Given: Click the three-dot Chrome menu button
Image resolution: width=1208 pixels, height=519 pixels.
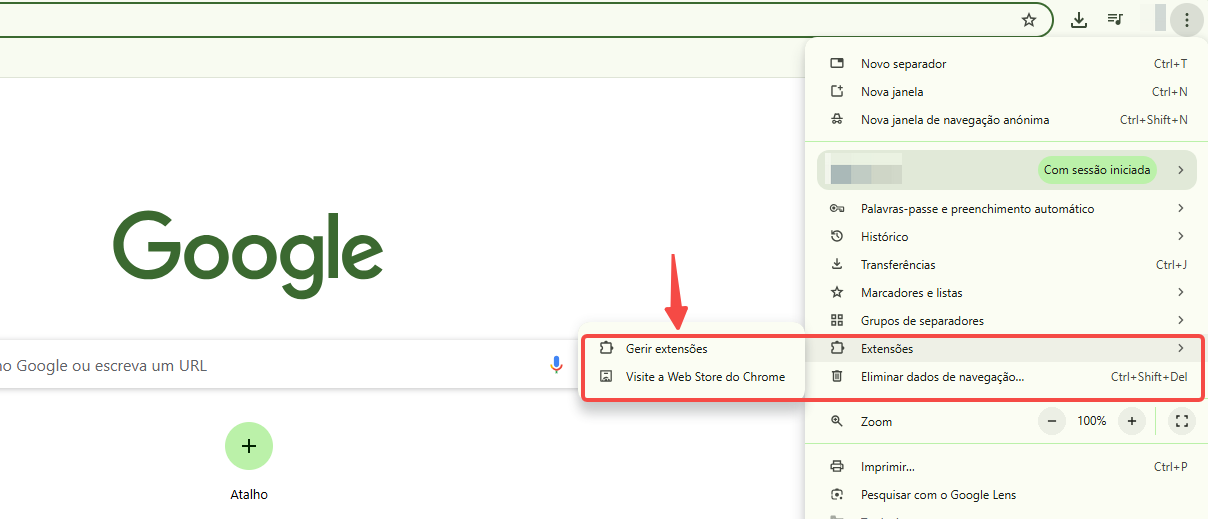Looking at the screenshot, I should click(x=1185, y=20).
